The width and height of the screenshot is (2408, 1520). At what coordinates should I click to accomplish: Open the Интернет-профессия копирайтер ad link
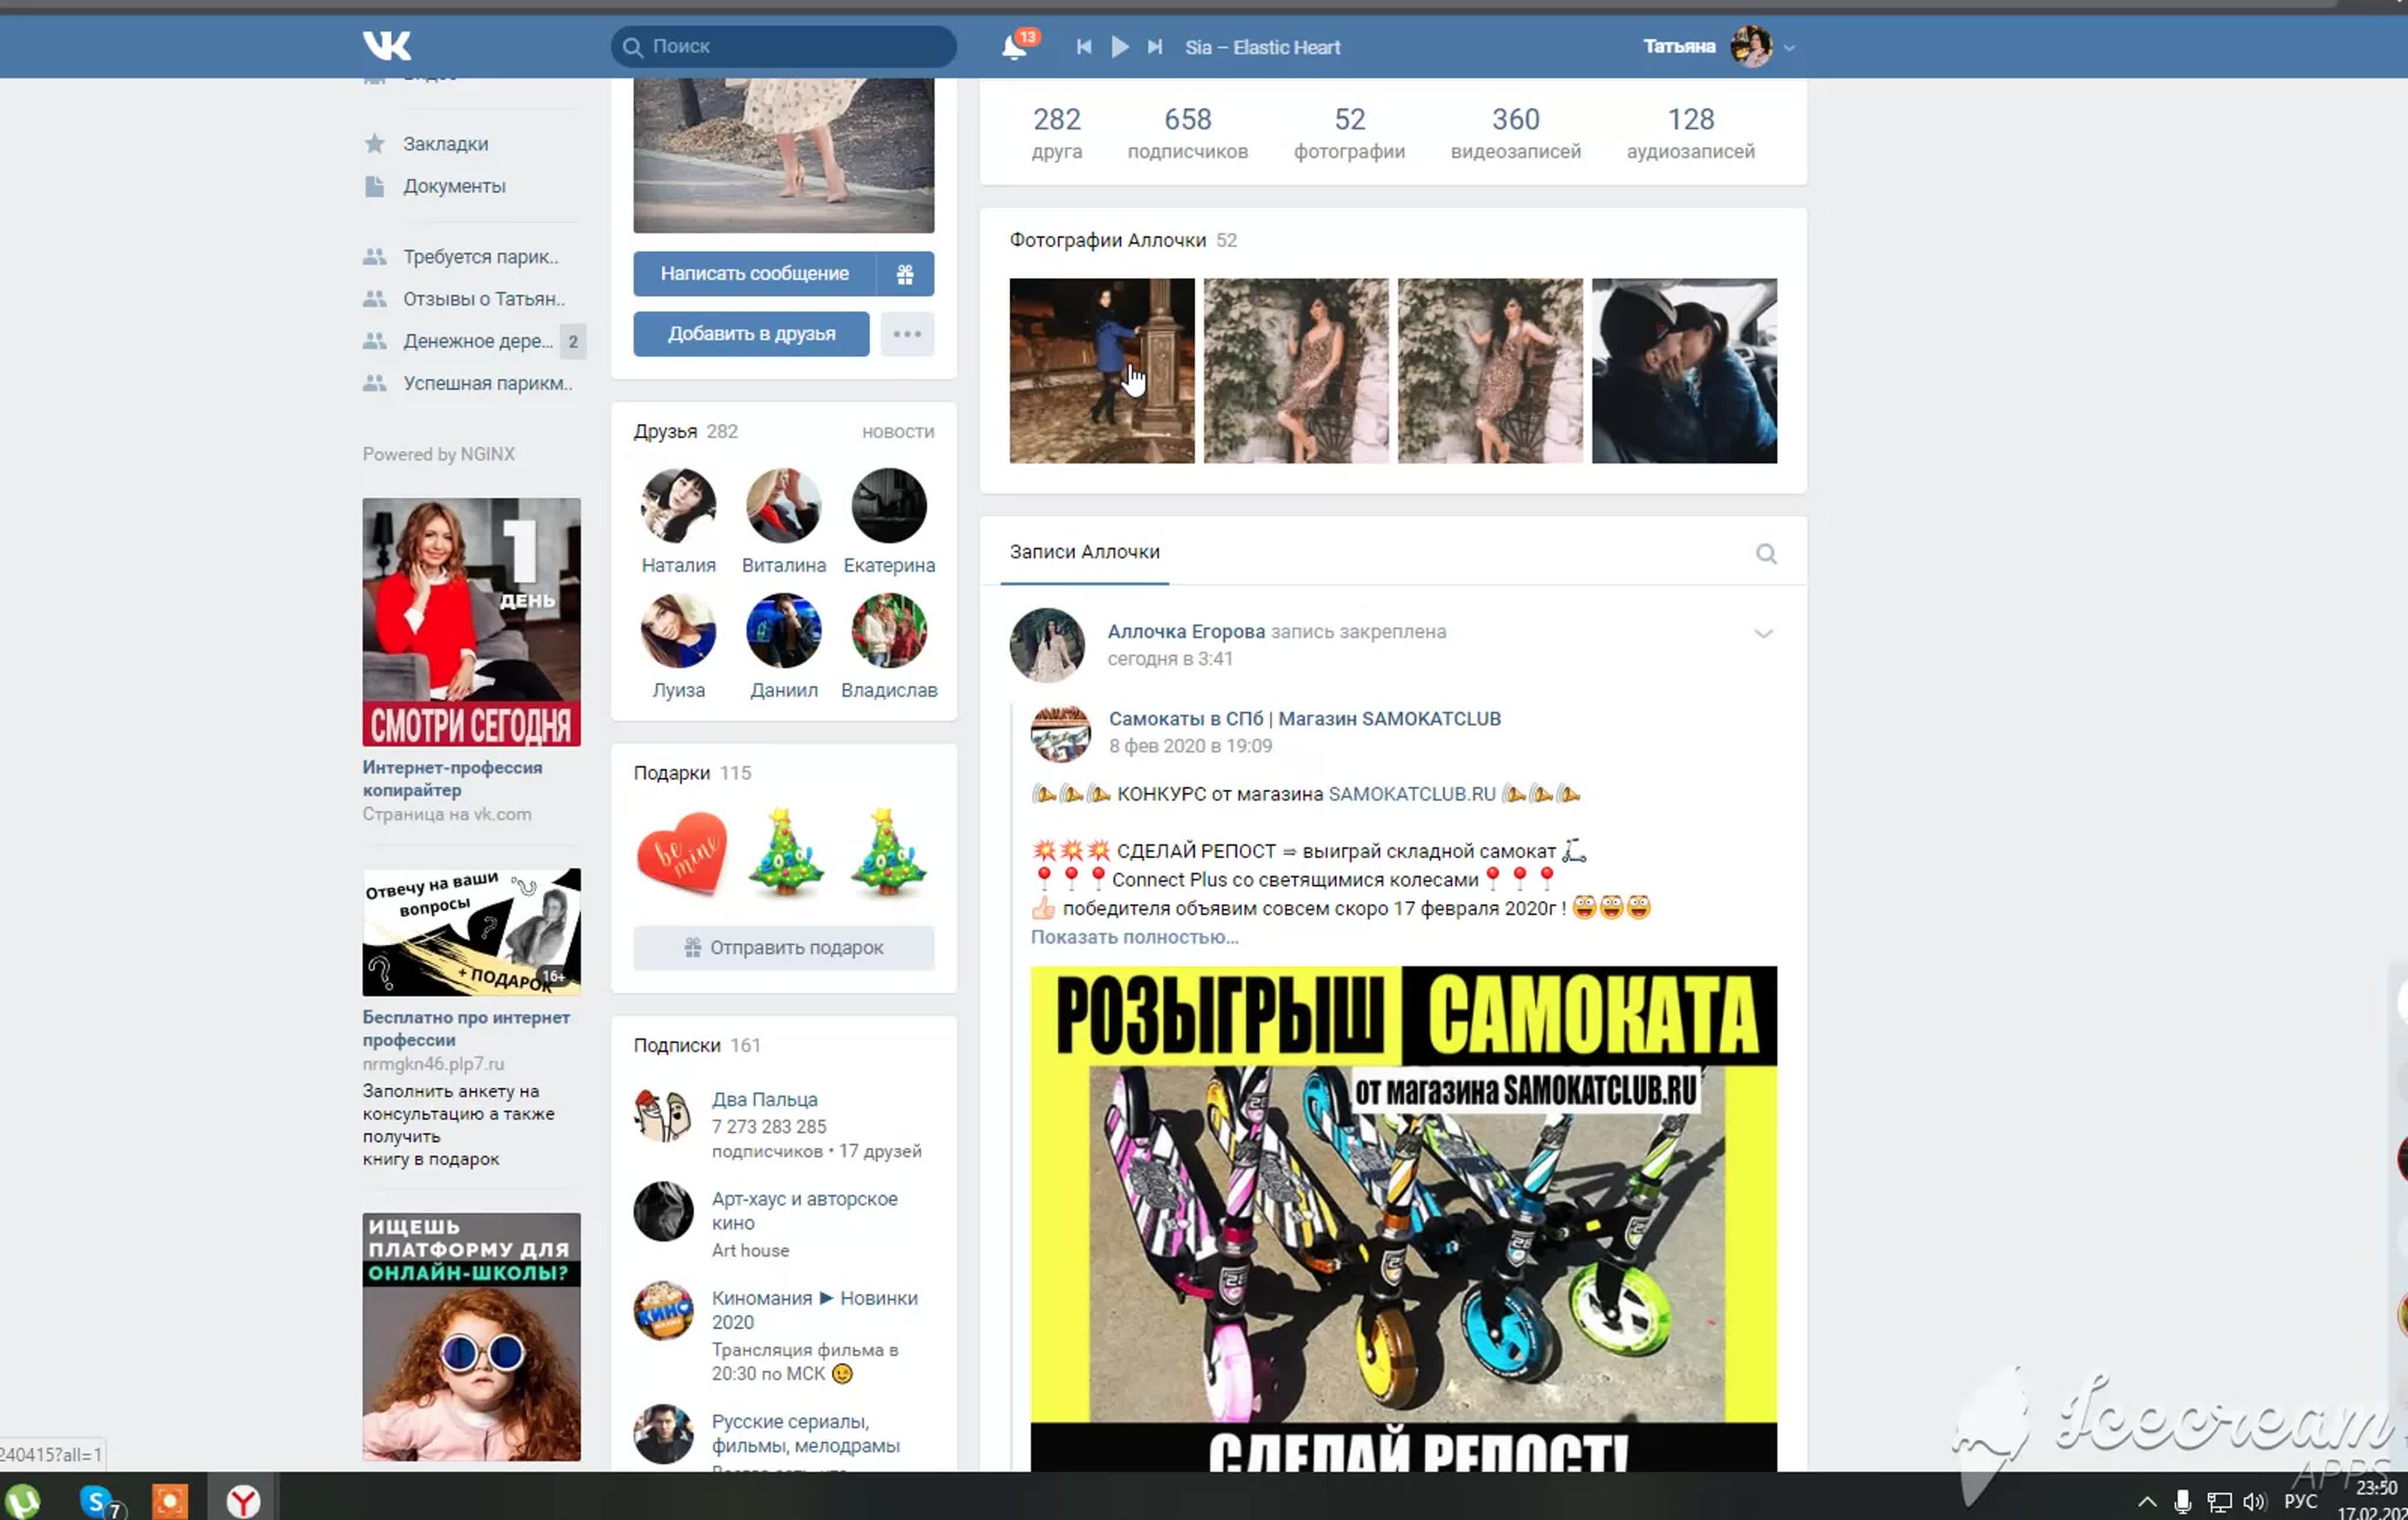click(x=452, y=778)
